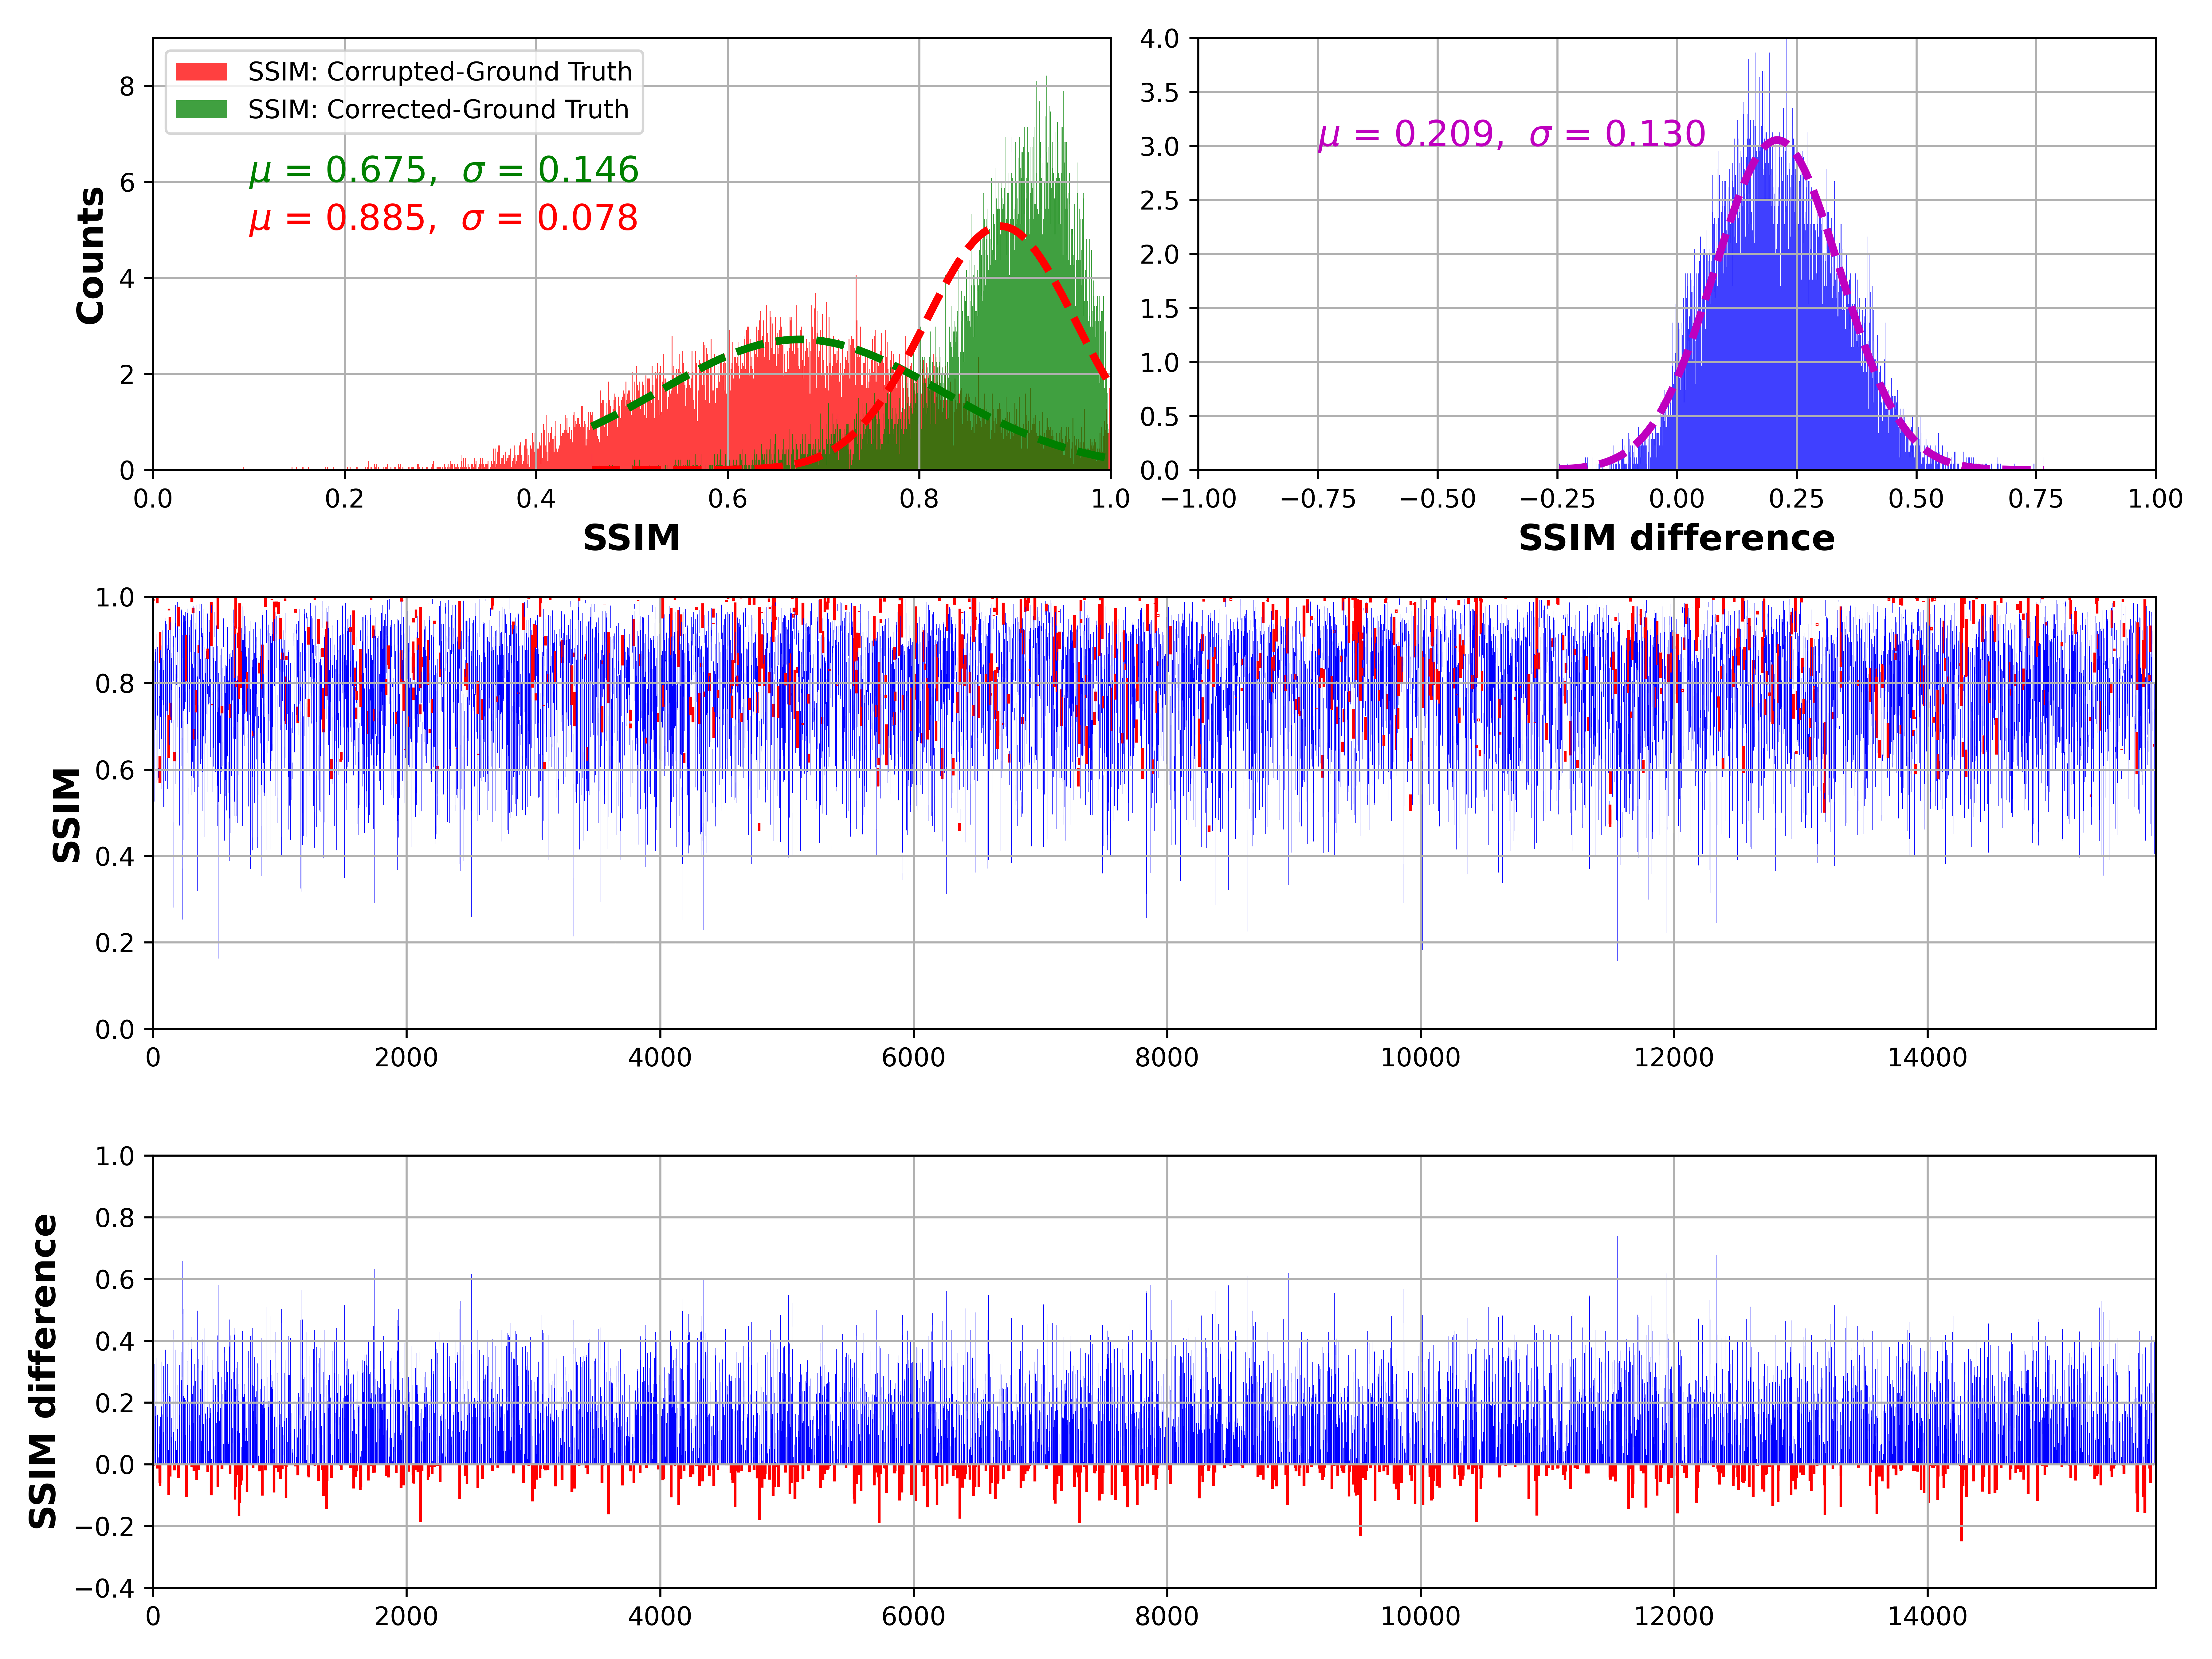Click the '1.5' y-axis tick of the blue histogram

coord(1160,309)
